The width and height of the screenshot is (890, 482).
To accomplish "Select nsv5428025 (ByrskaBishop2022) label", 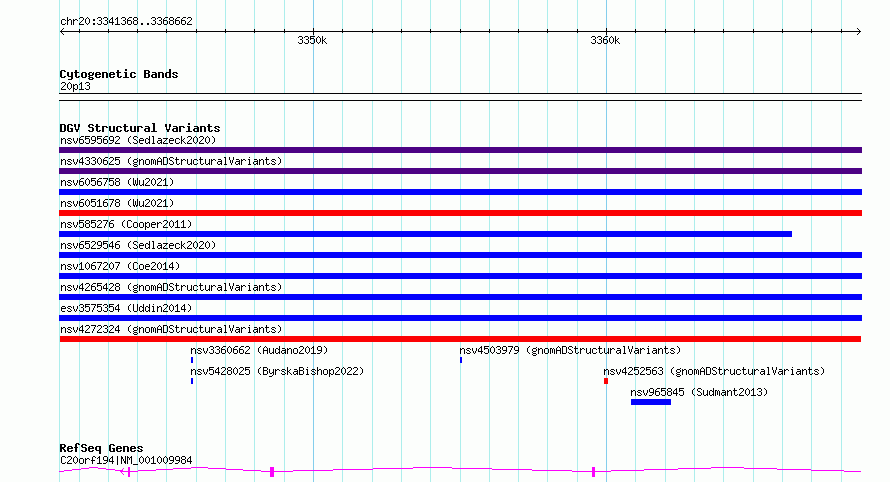I will click(x=277, y=371).
